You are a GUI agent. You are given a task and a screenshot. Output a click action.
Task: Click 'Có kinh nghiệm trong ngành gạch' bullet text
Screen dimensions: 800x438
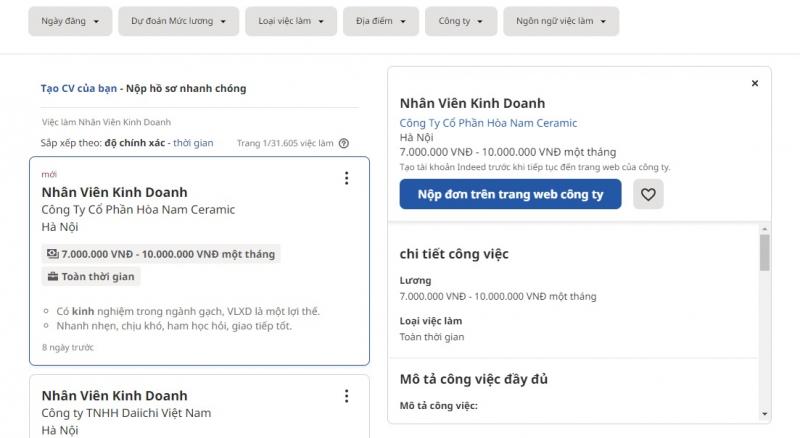pyautogui.click(x=188, y=311)
